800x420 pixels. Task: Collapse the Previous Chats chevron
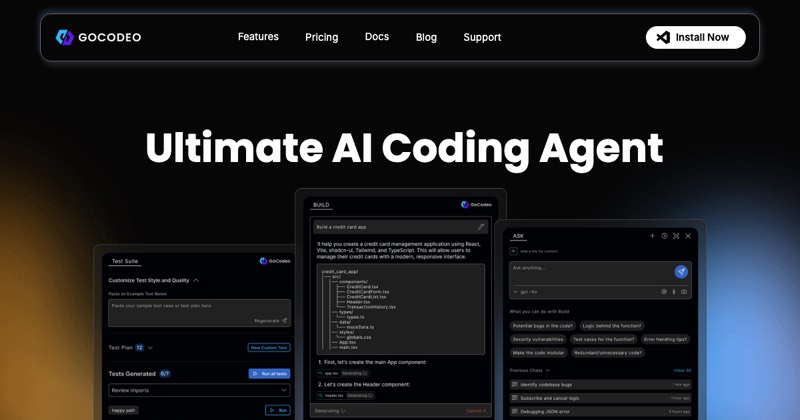click(x=547, y=370)
